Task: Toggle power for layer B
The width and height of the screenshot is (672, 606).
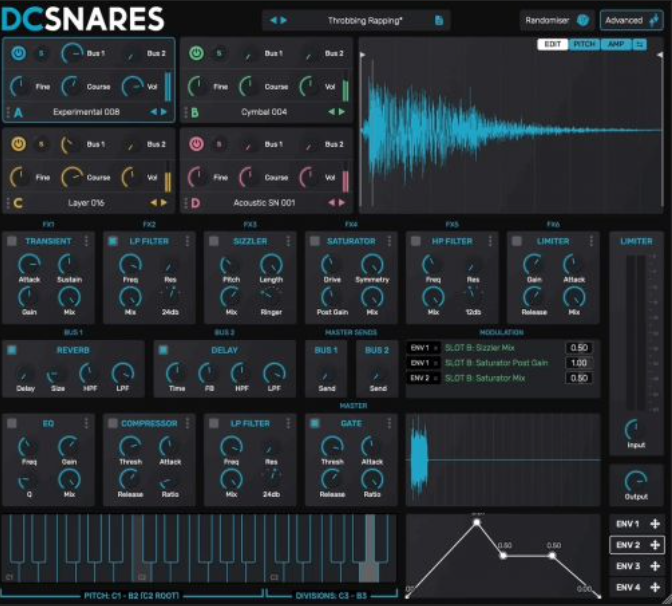Action: [x=196, y=54]
